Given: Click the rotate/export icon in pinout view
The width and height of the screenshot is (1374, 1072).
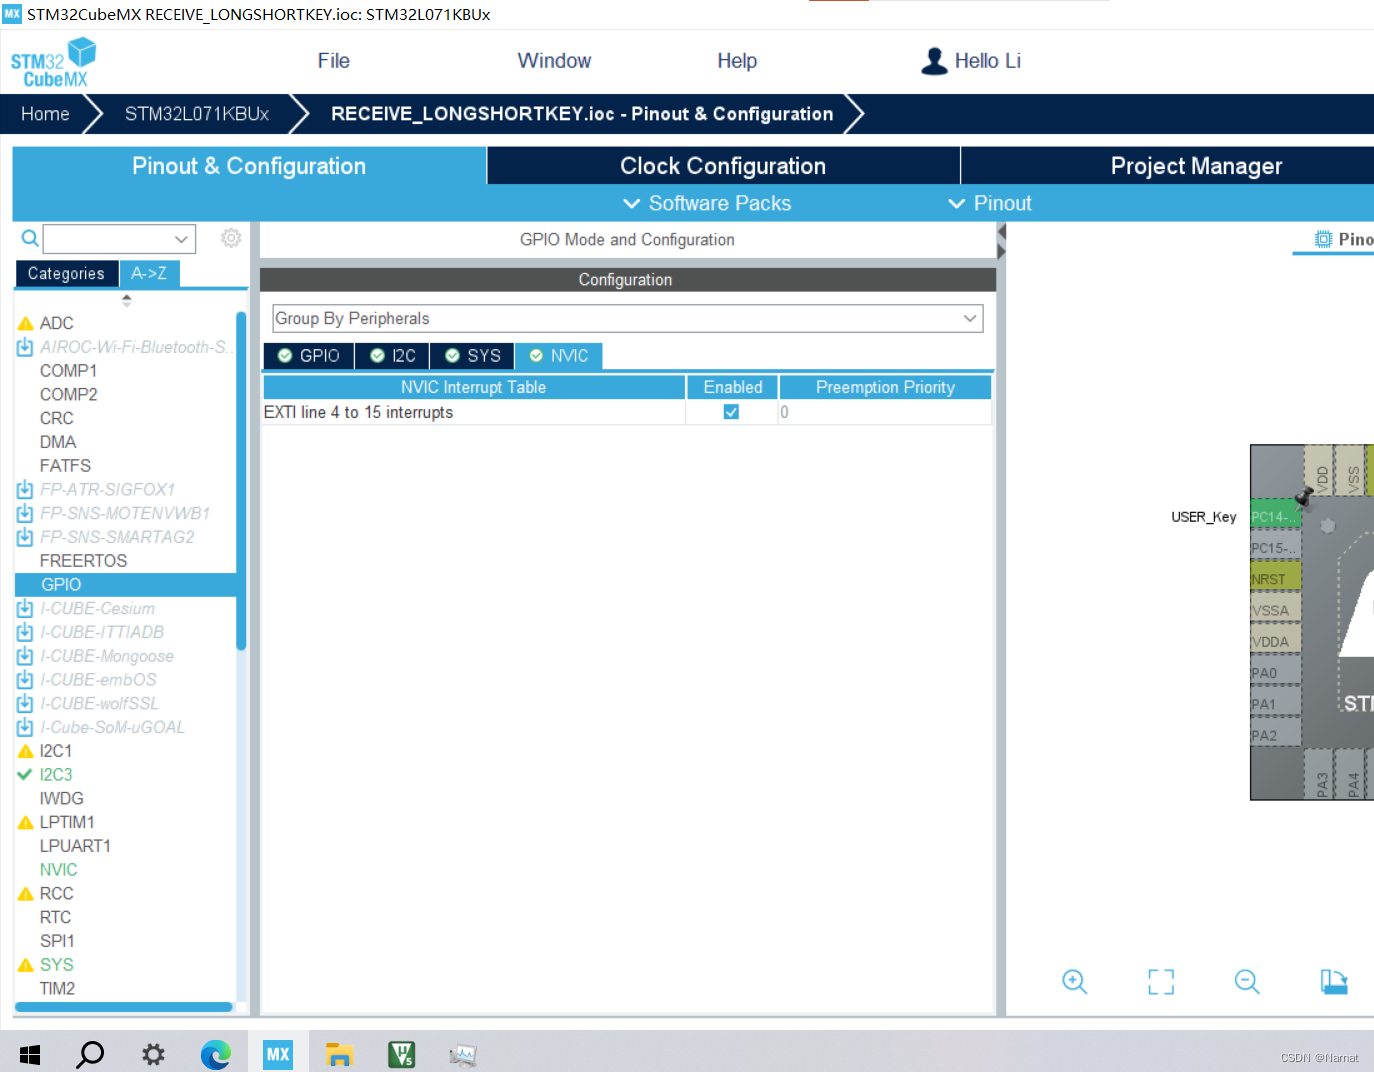Looking at the screenshot, I should [1334, 982].
